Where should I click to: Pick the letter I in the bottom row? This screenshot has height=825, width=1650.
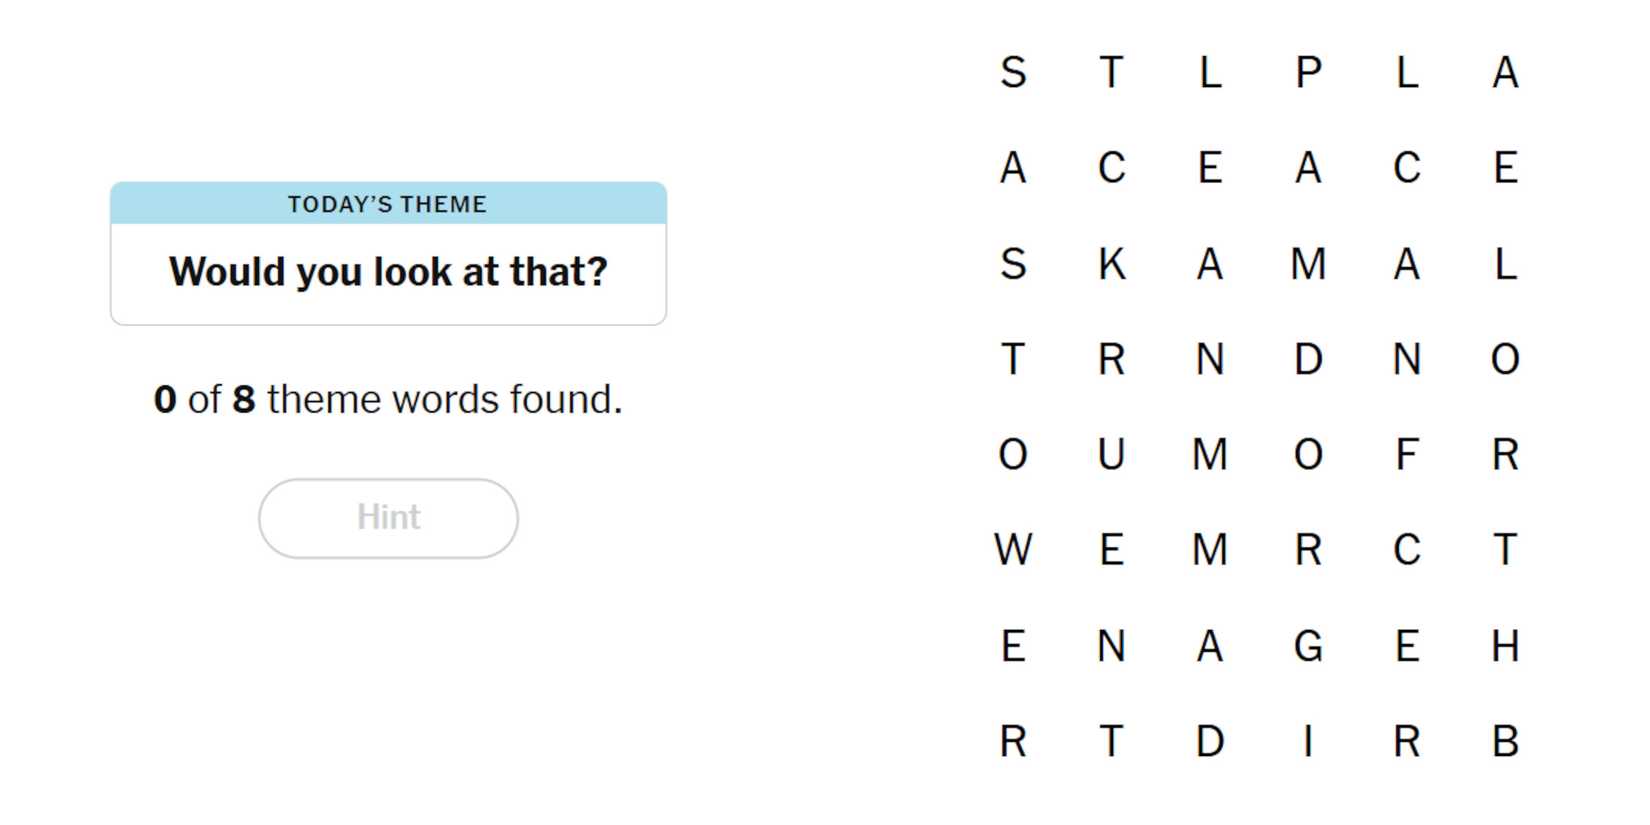click(x=1308, y=742)
